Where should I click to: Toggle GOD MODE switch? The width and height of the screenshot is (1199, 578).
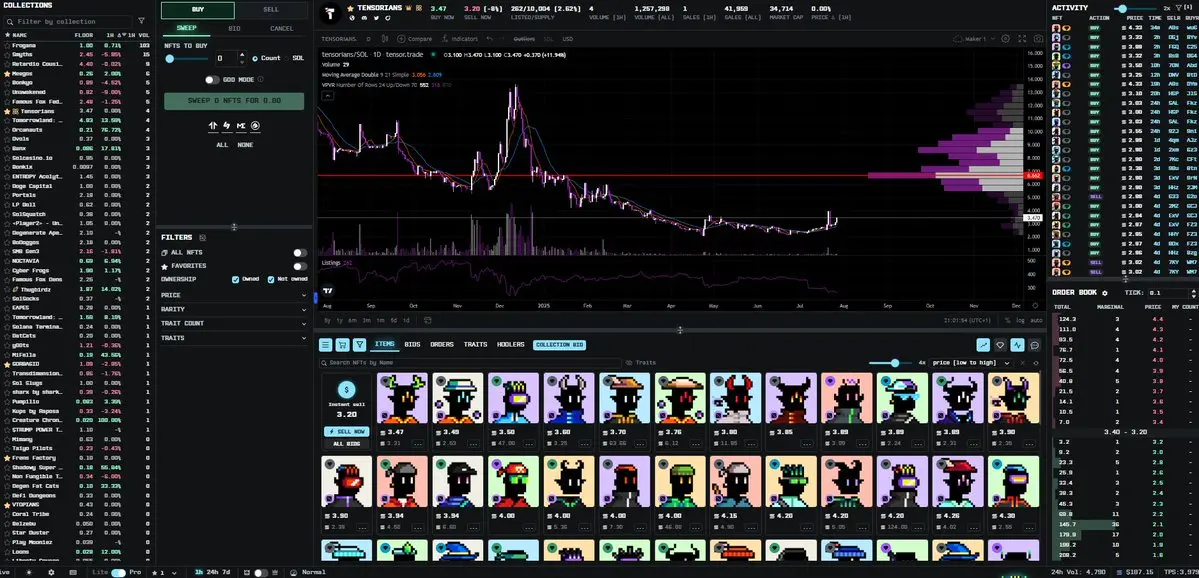tap(212, 80)
